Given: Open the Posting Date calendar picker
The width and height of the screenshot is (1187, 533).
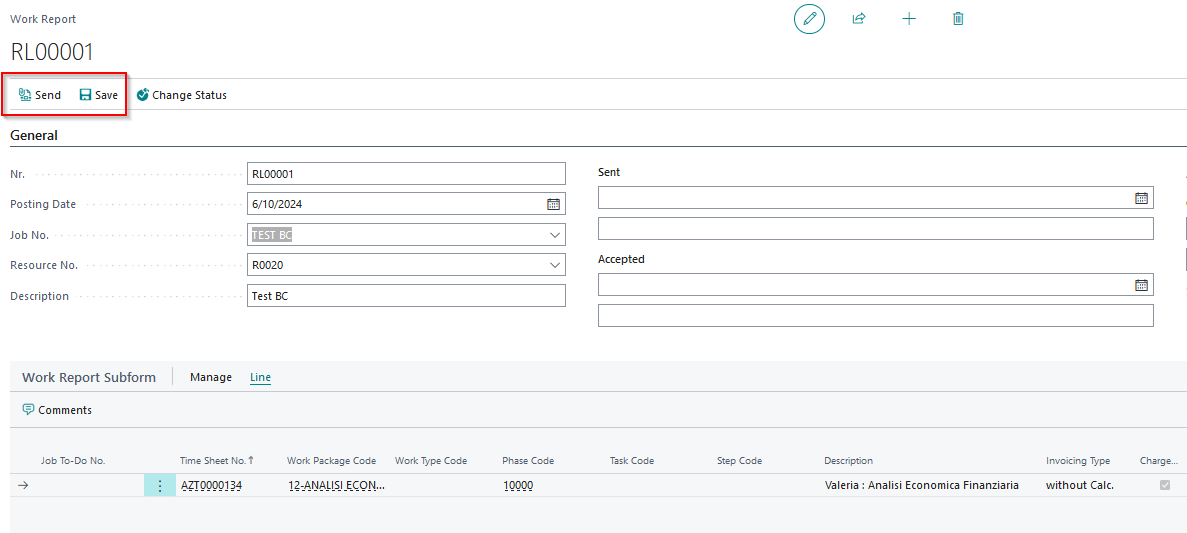Looking at the screenshot, I should (553, 204).
